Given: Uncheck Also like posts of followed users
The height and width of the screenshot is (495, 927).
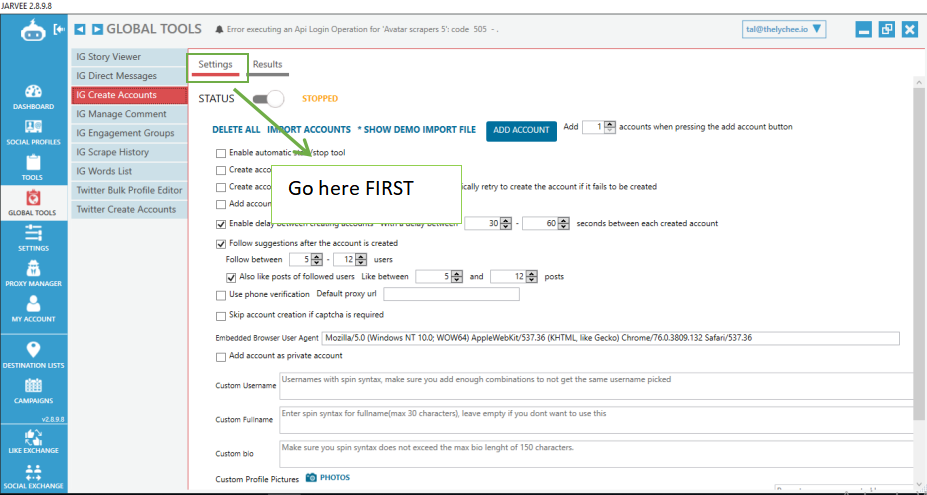Looking at the screenshot, I should (x=231, y=277).
